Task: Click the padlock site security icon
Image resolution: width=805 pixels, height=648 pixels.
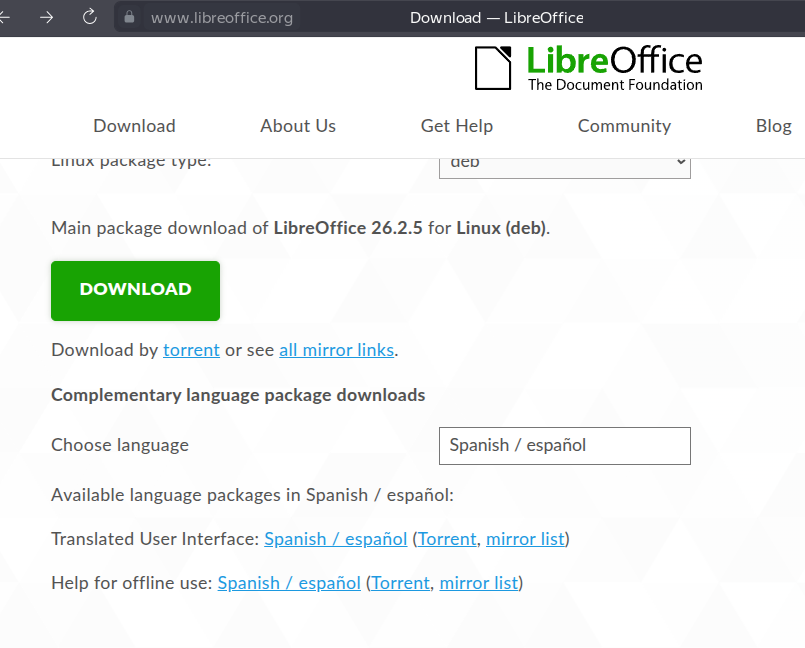Action: tap(129, 17)
